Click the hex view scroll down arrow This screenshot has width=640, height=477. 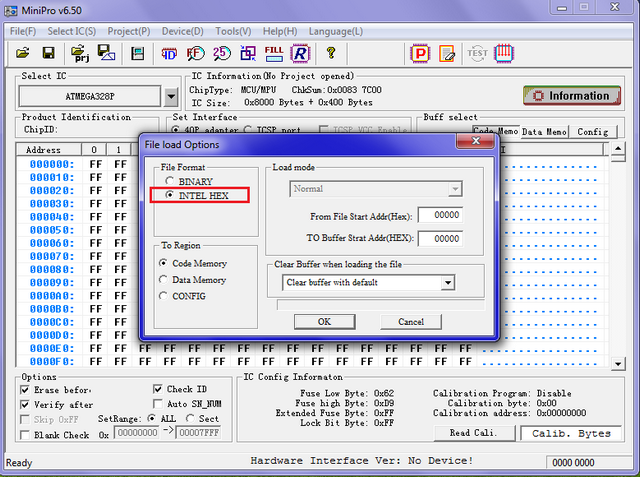618,364
